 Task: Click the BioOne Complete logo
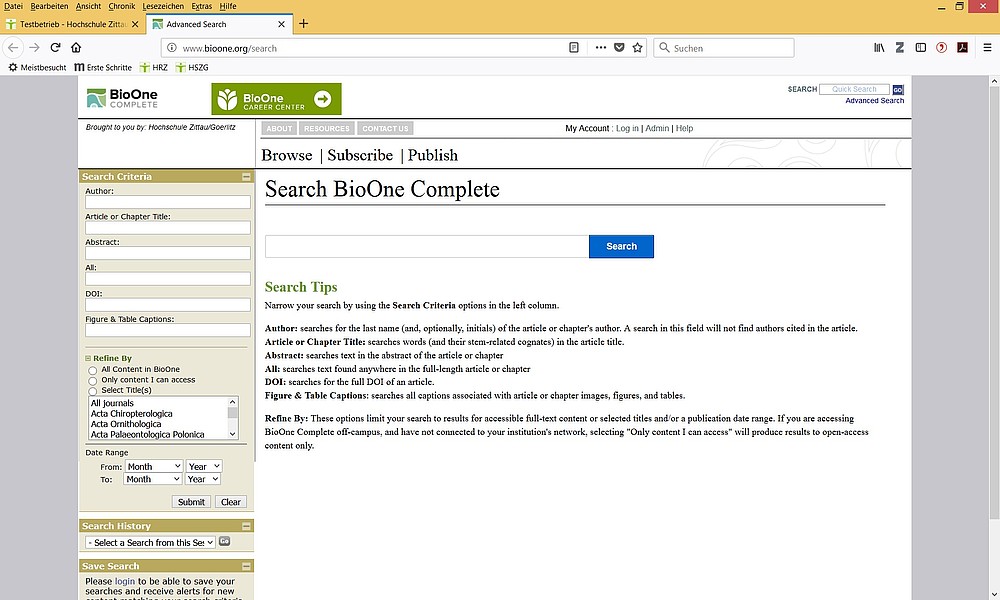pos(122,98)
